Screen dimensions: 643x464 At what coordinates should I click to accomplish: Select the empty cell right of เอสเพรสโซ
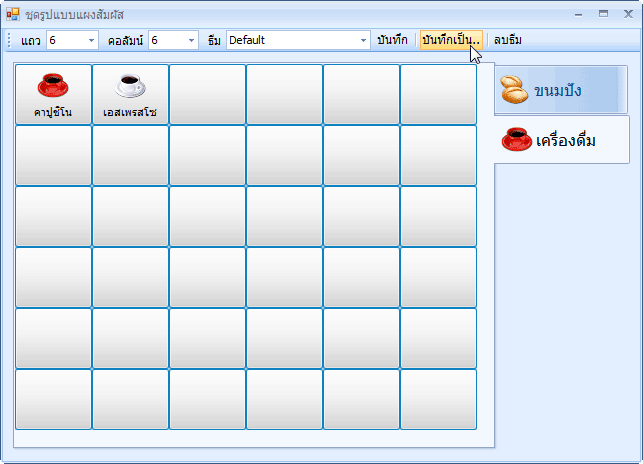click(207, 94)
